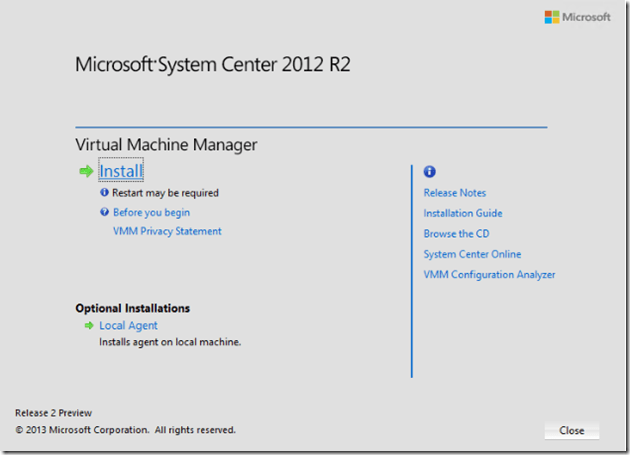
Task: Open the Installation Guide link
Action: (462, 213)
